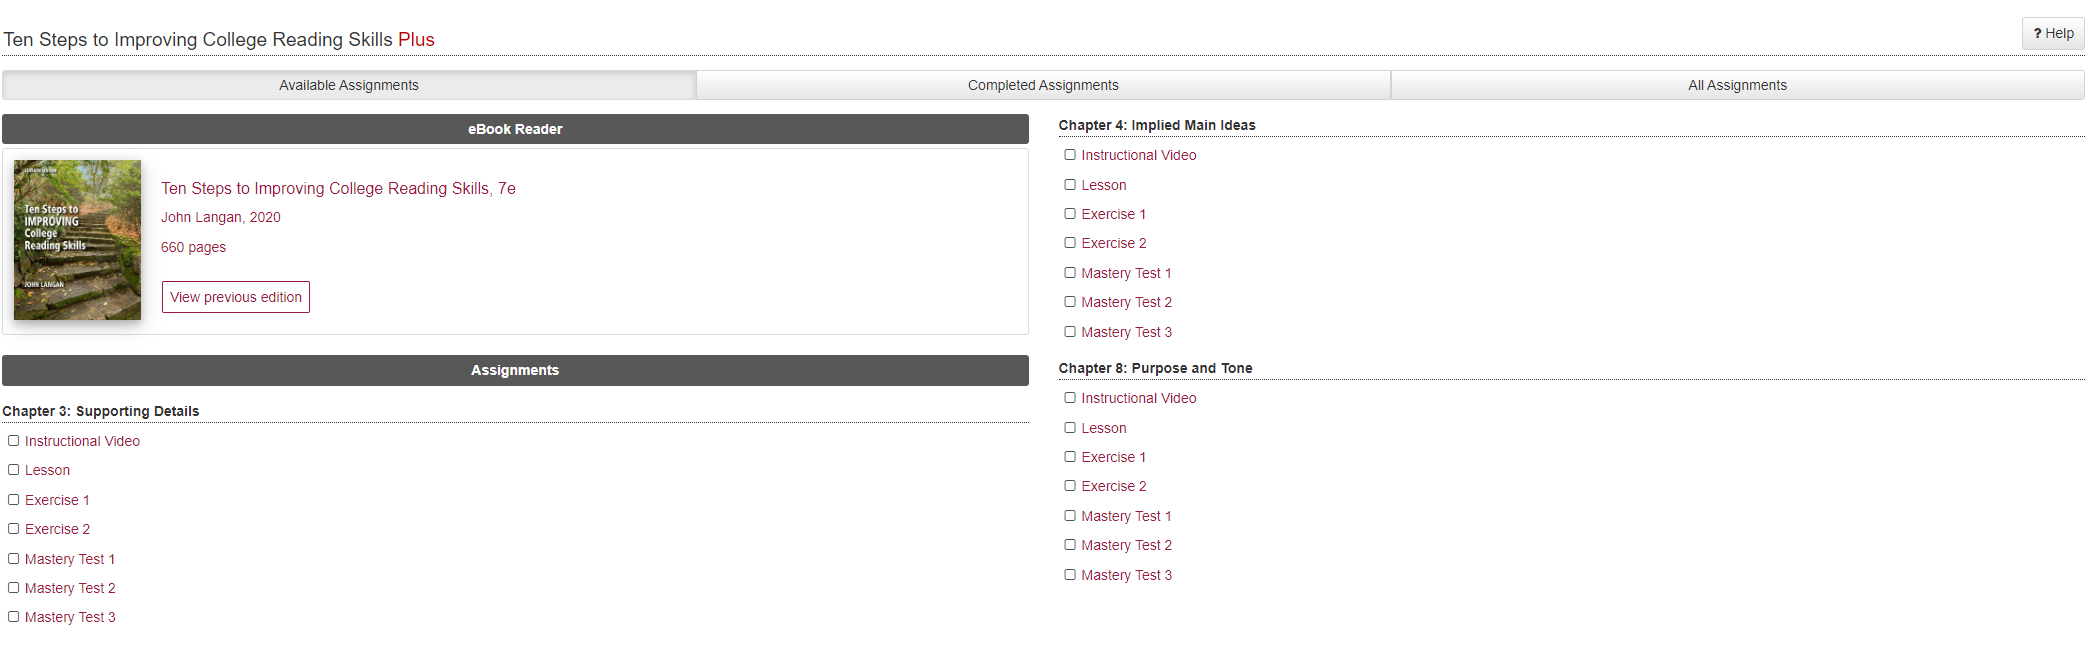Check Chapter 8 Exercise 2 checkbox

coord(1070,486)
